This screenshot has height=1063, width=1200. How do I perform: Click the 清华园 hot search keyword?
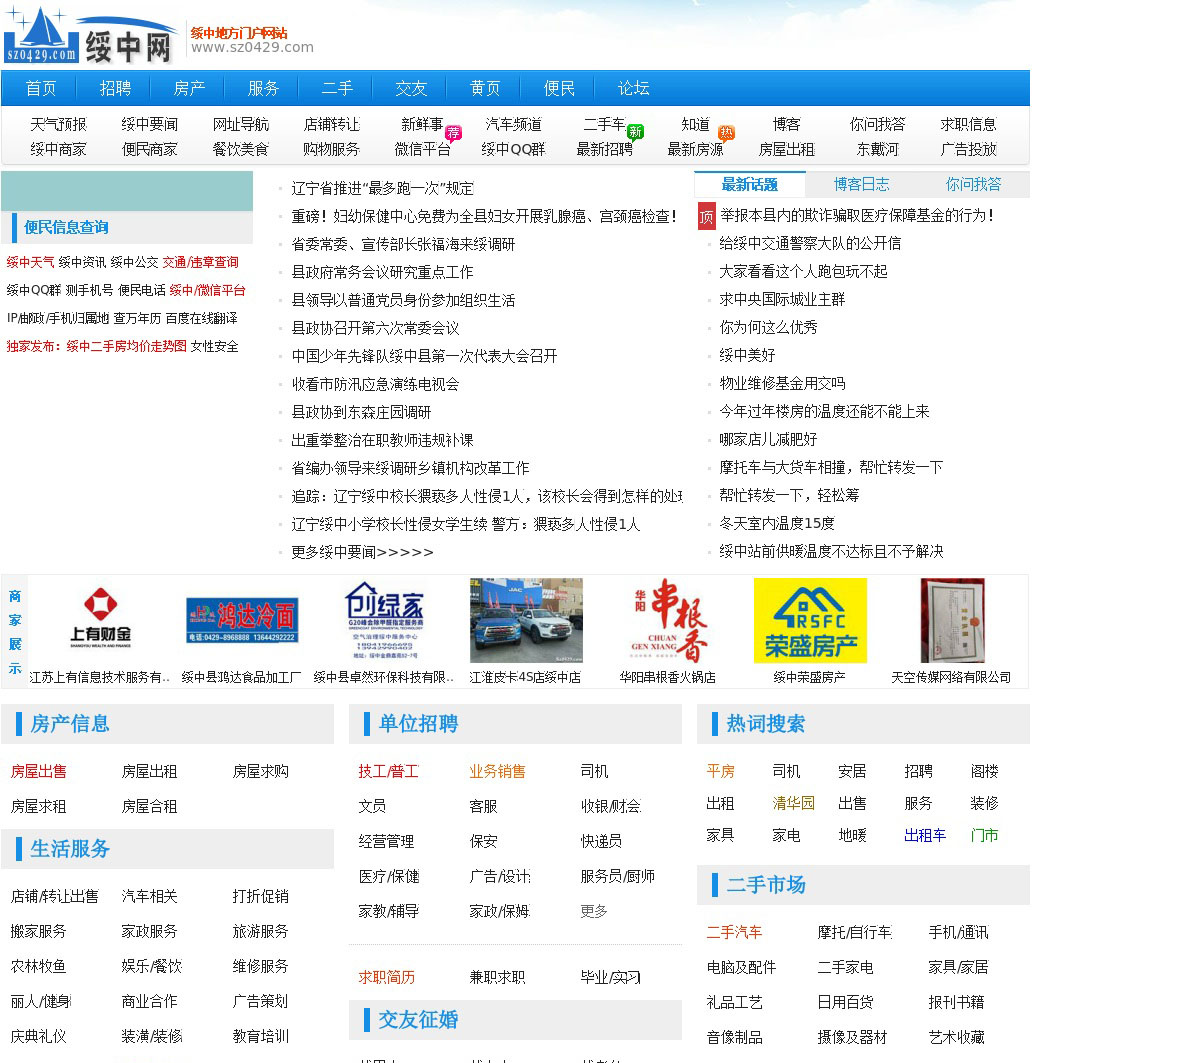[x=793, y=803]
